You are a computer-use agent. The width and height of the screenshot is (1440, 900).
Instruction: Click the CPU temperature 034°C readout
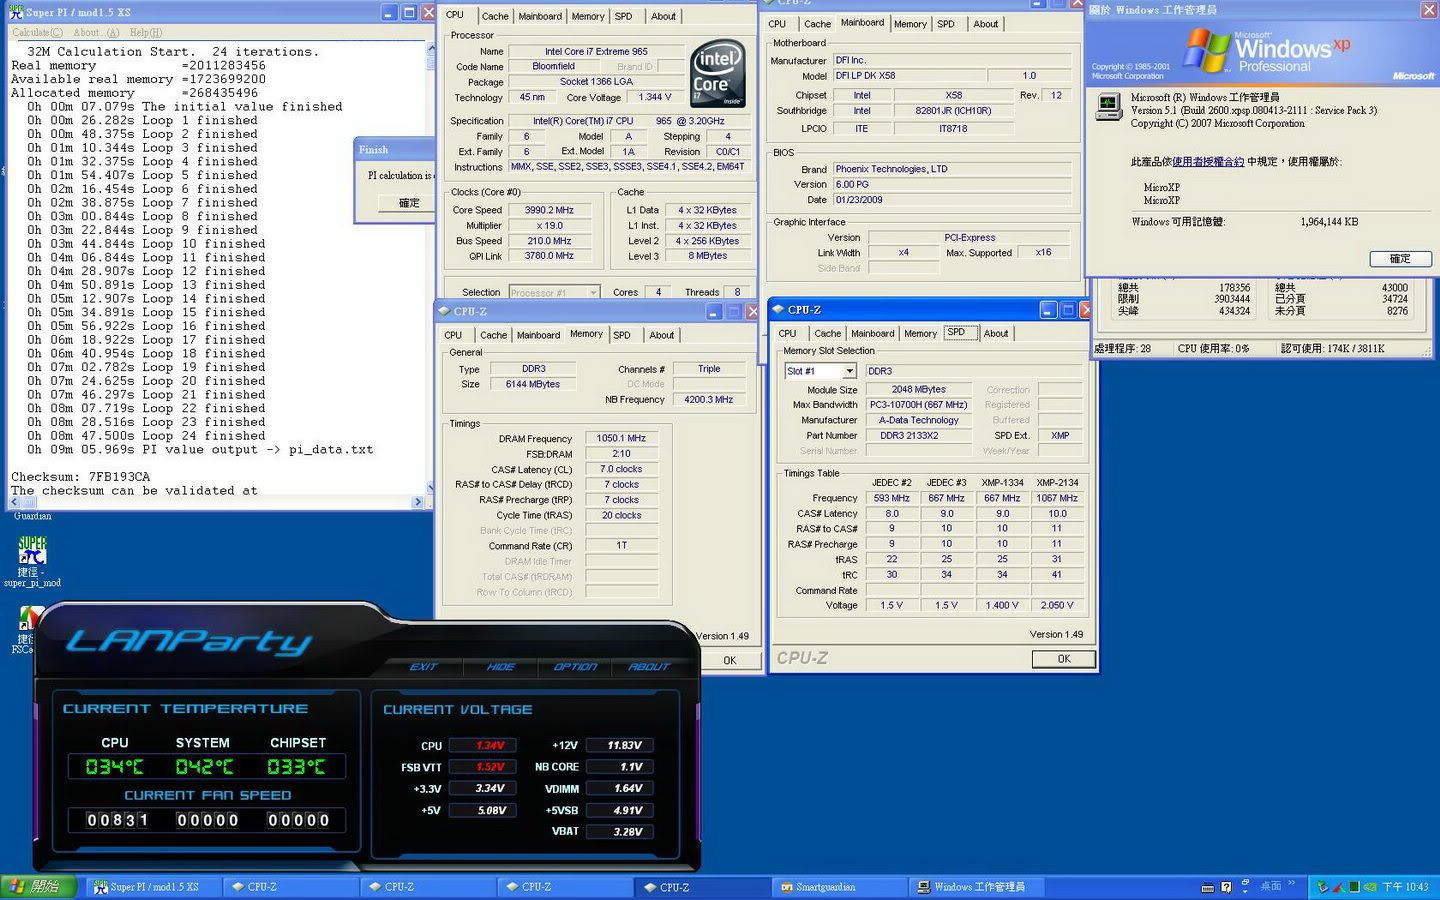point(115,767)
